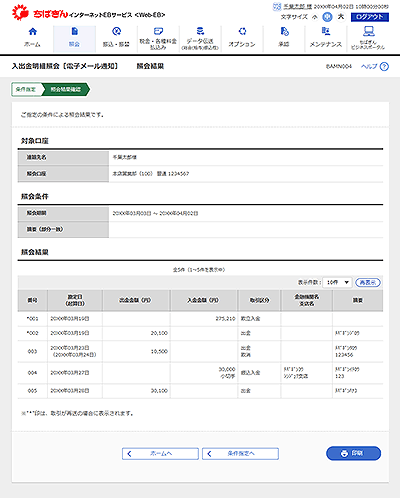Open the オプション menu icon
Screen dimensions: 400x498
[x=242, y=31]
